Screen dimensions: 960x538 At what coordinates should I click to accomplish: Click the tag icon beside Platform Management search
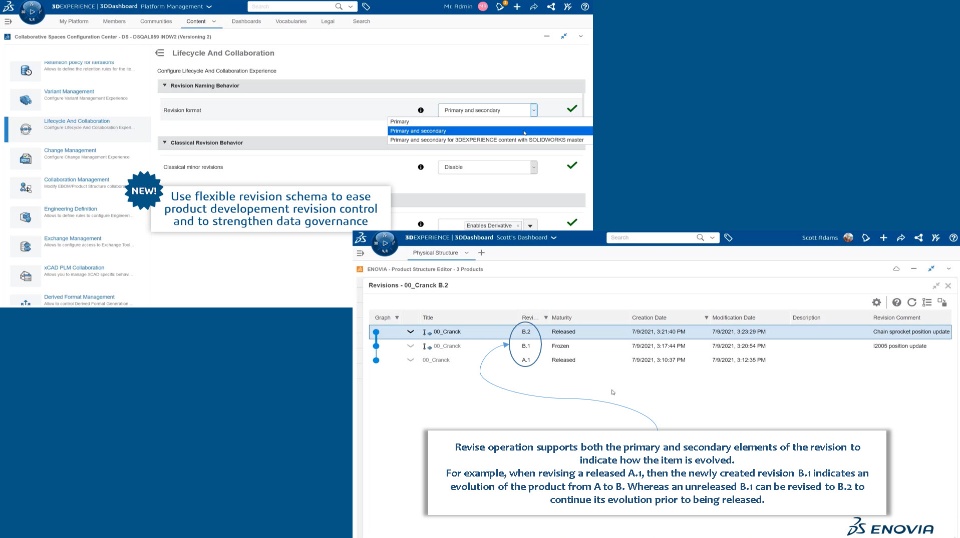pyautogui.click(x=366, y=7)
